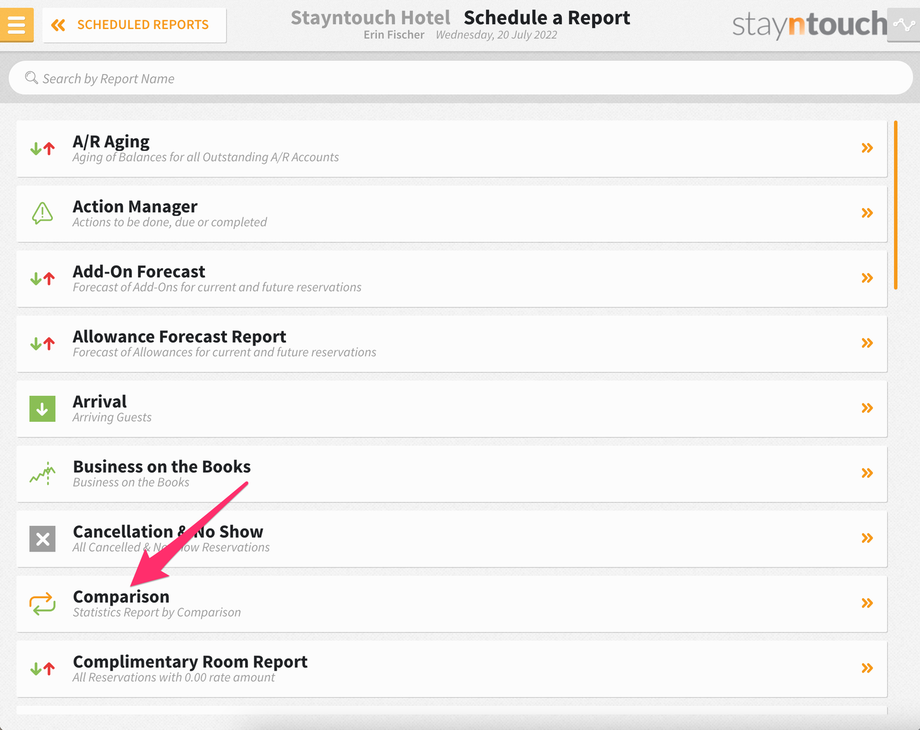Click the stayntouch logo
Image resolution: width=920 pixels, height=730 pixels.
810,25
